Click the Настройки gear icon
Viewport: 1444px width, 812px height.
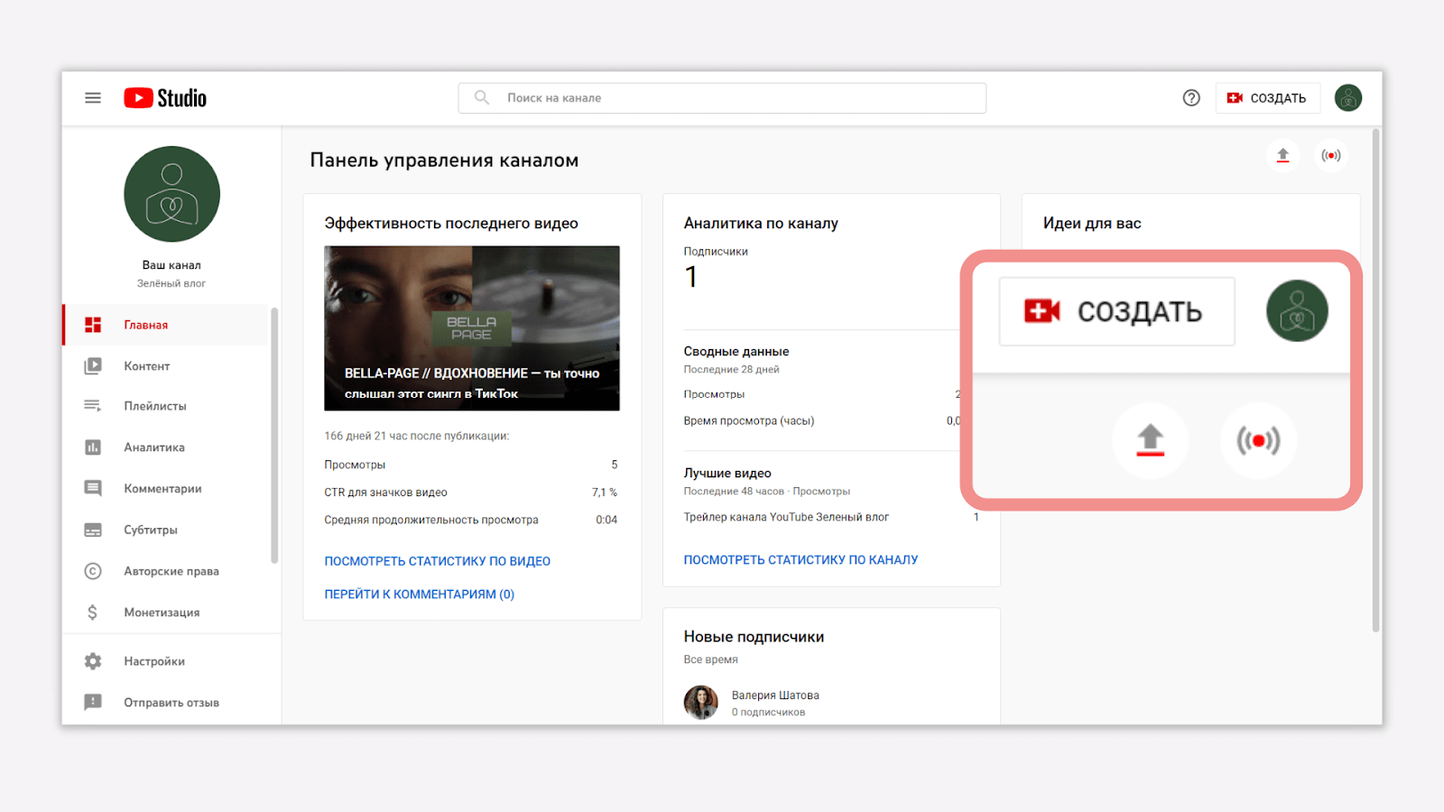coord(92,661)
